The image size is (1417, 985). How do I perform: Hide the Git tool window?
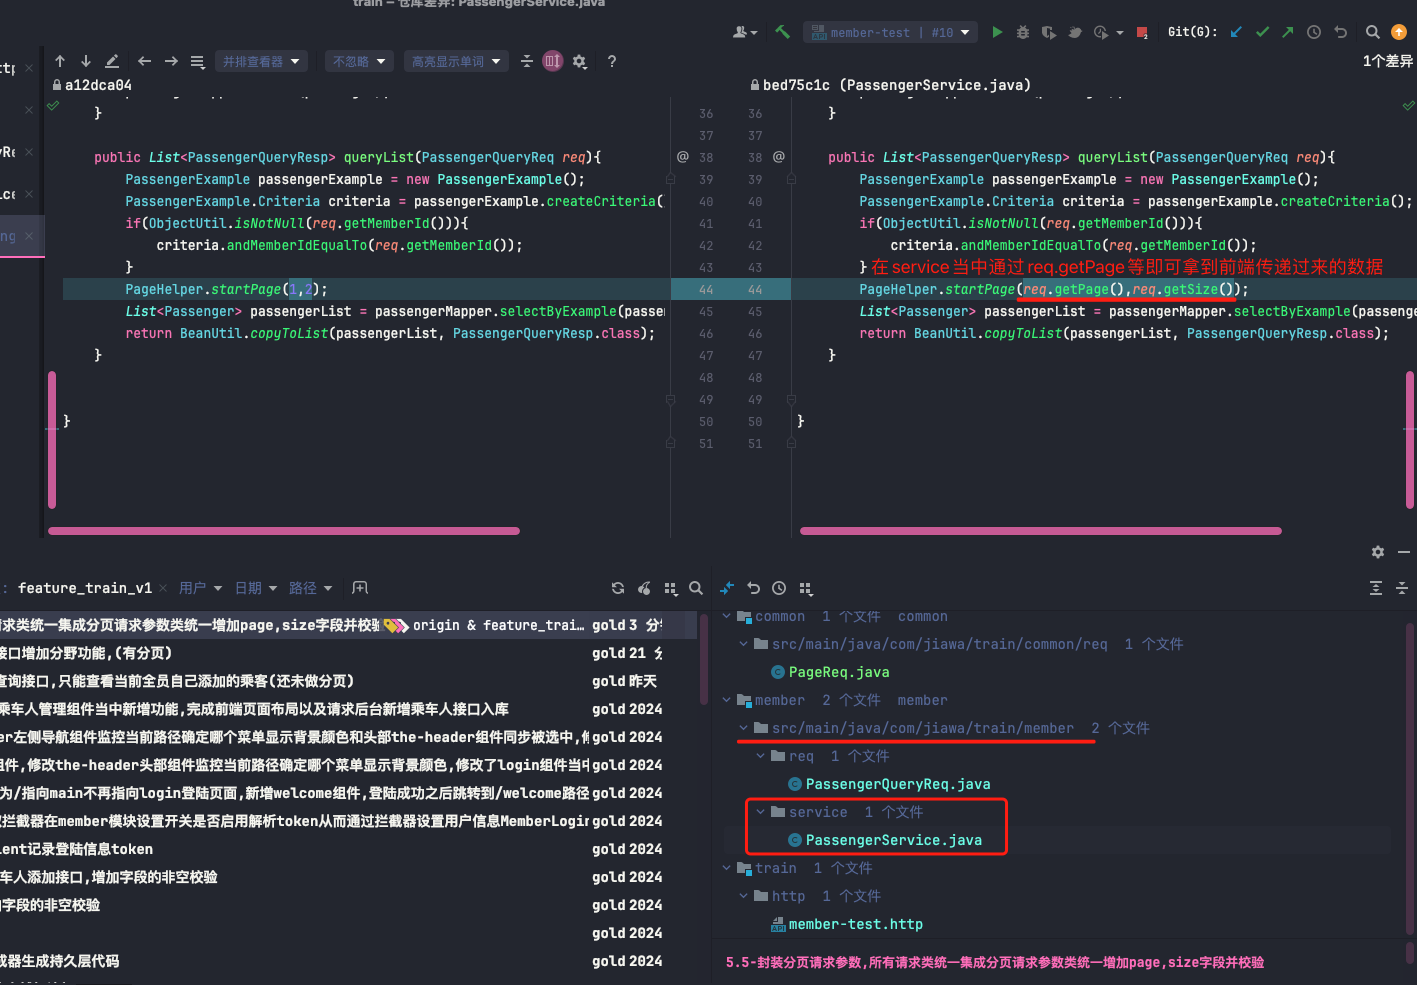(x=1404, y=552)
